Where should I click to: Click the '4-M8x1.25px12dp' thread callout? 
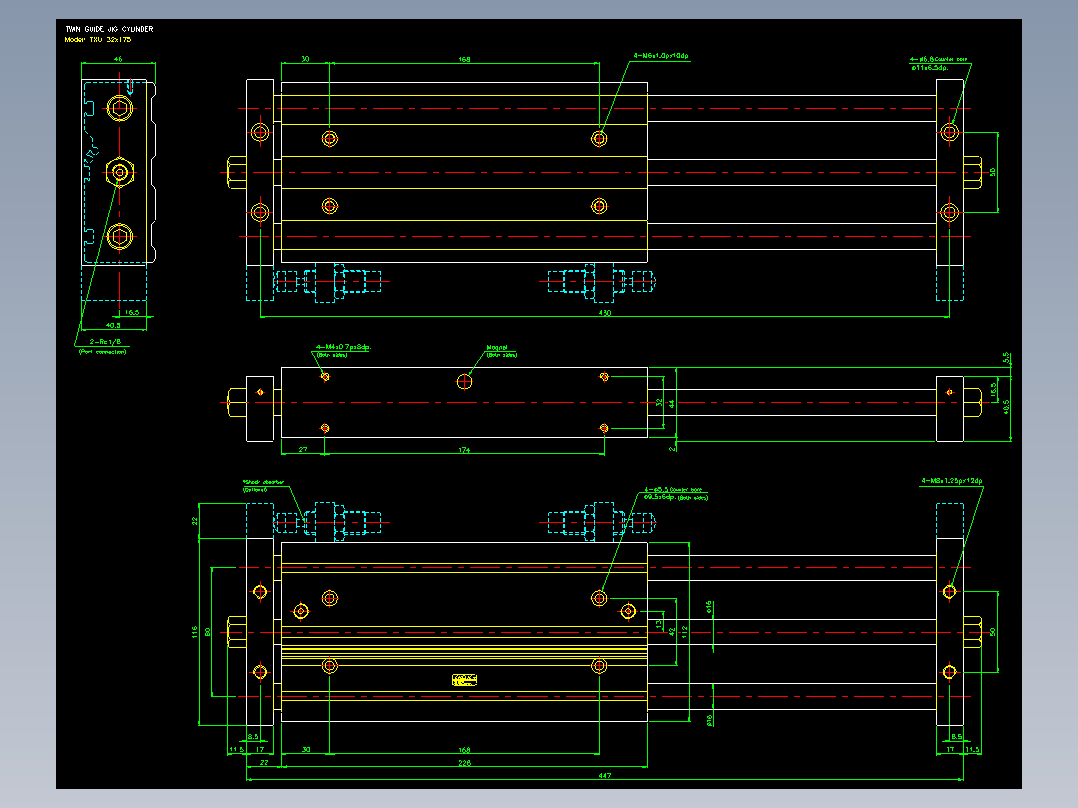click(952, 481)
